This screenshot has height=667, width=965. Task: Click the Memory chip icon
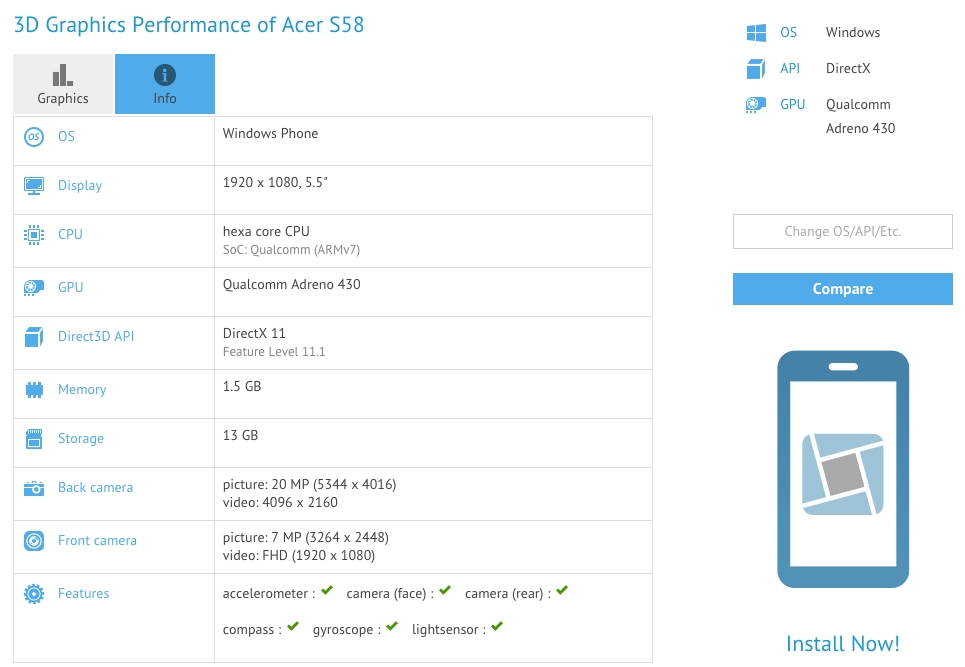click(34, 389)
